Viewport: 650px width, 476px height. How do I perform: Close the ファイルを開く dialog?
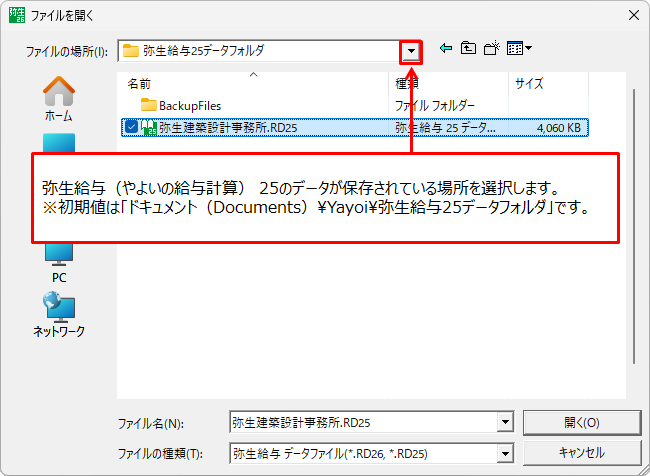pyautogui.click(x=631, y=14)
